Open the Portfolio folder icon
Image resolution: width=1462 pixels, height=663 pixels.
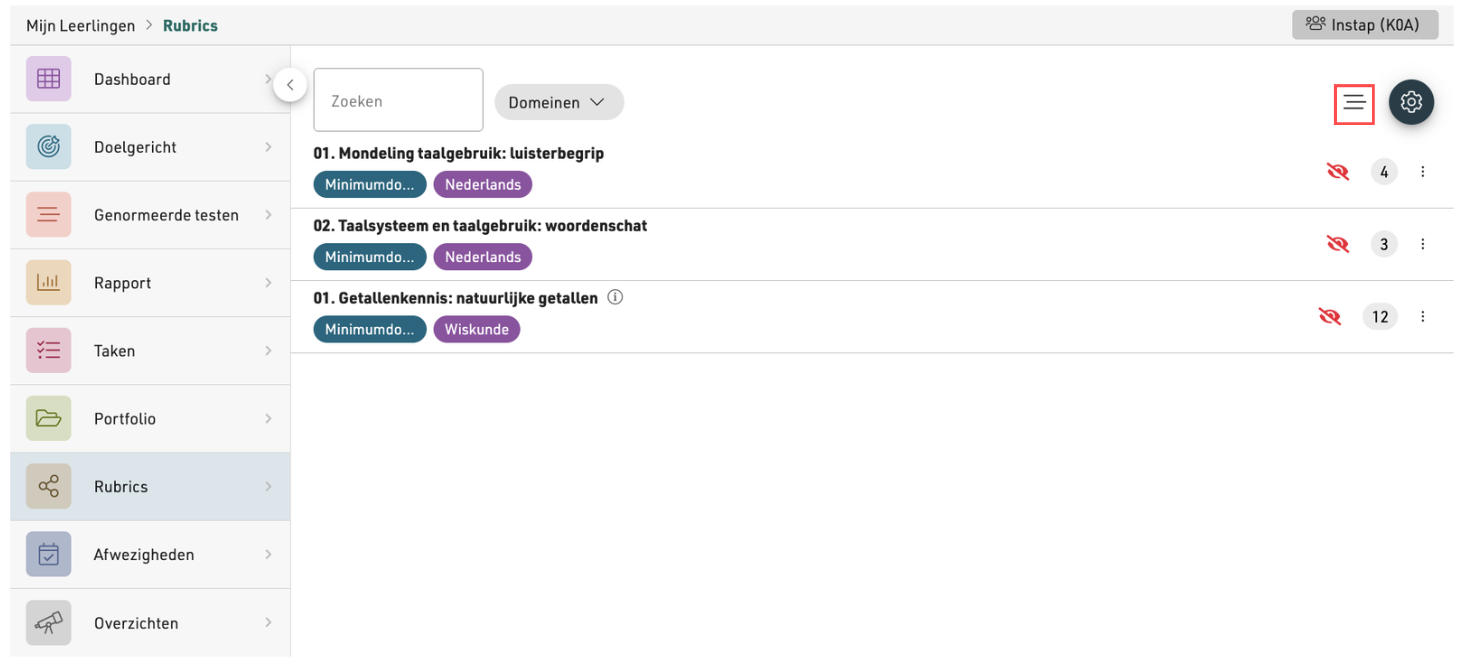pyautogui.click(x=48, y=419)
